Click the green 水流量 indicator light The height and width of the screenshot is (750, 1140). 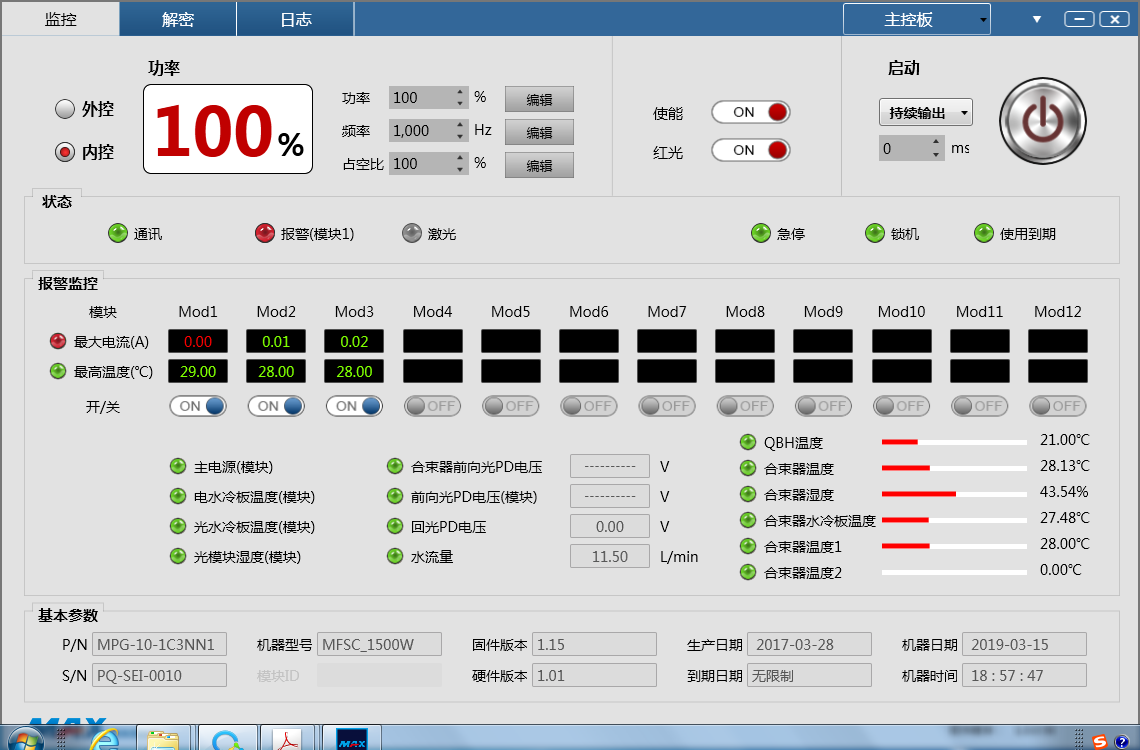(395, 556)
